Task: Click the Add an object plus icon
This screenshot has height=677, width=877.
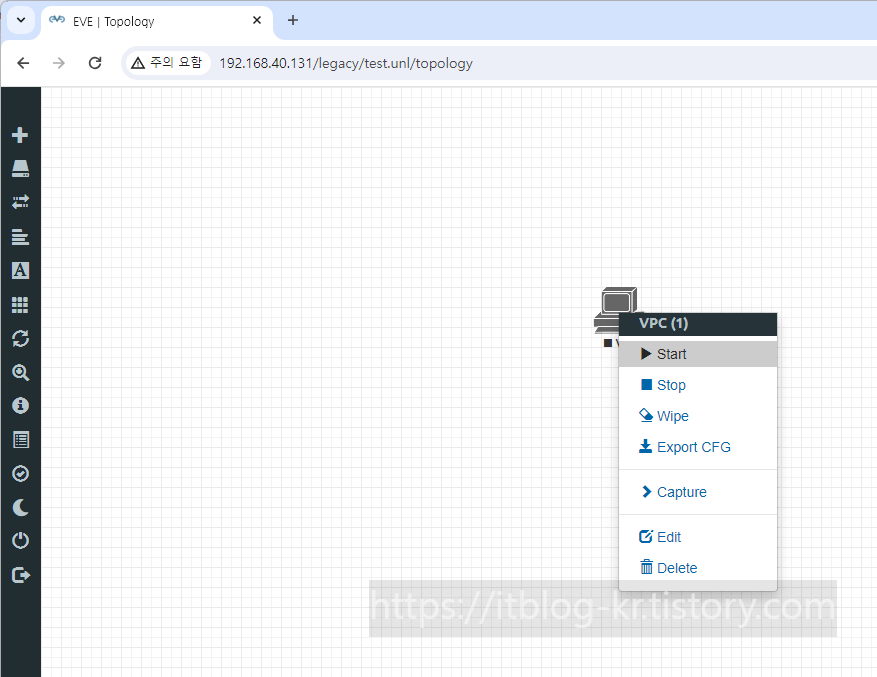Action: point(20,135)
